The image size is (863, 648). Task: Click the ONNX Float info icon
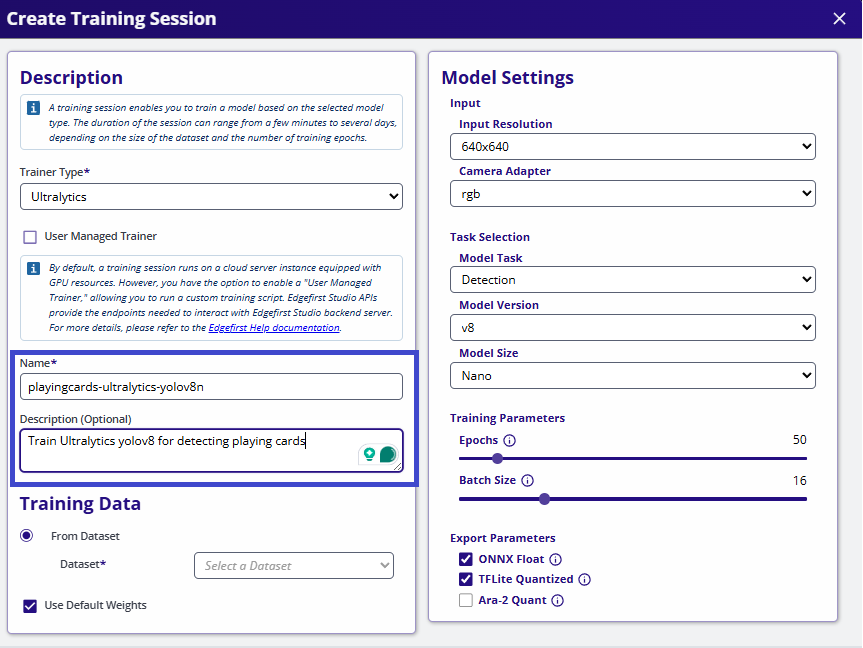(556, 560)
